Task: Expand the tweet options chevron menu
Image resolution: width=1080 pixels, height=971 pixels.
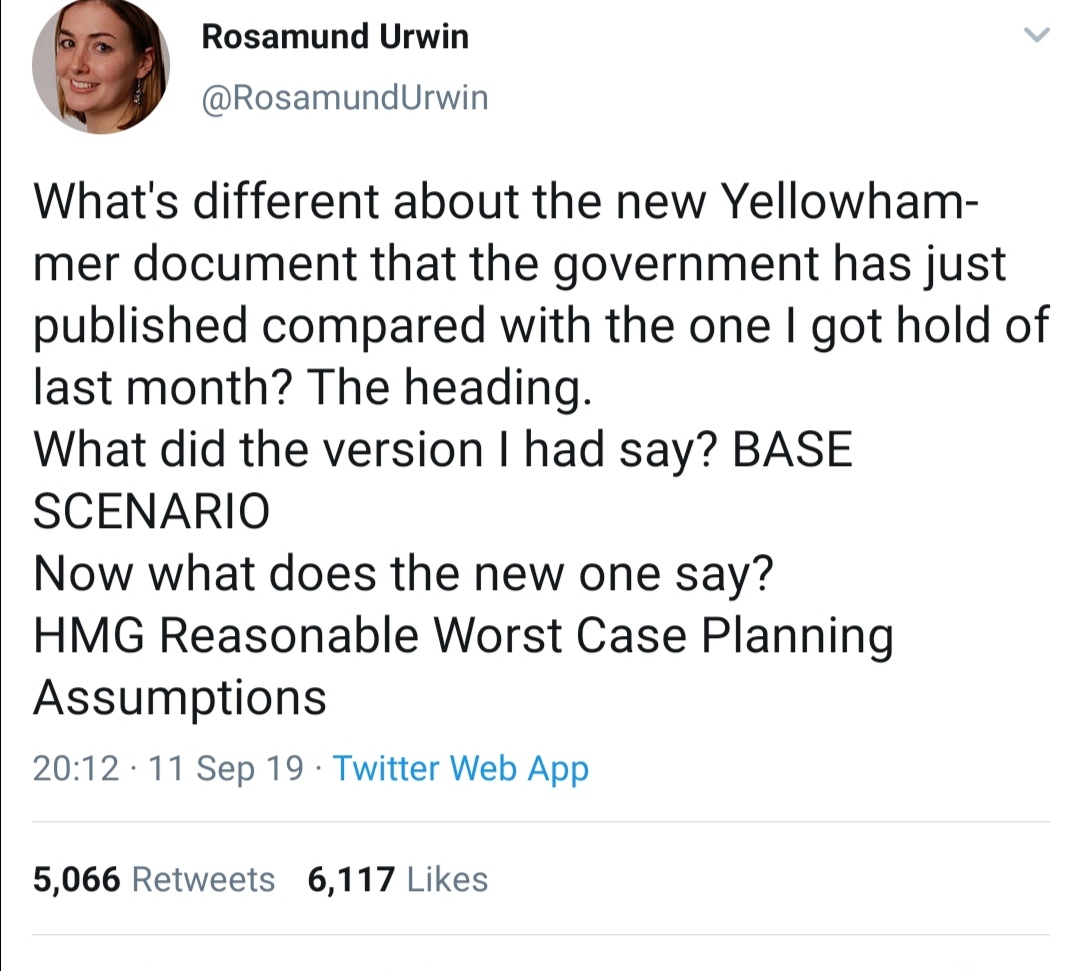Action: [1036, 34]
